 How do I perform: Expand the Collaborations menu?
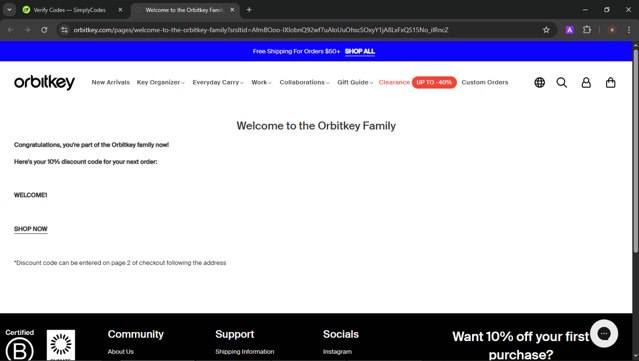click(x=304, y=82)
